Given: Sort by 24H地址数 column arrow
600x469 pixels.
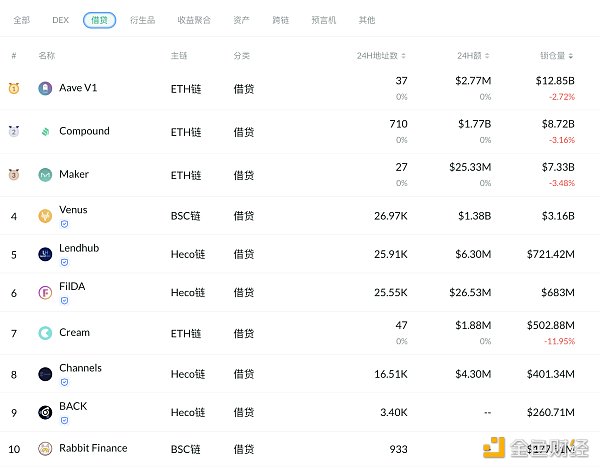Looking at the screenshot, I should click(x=404, y=55).
